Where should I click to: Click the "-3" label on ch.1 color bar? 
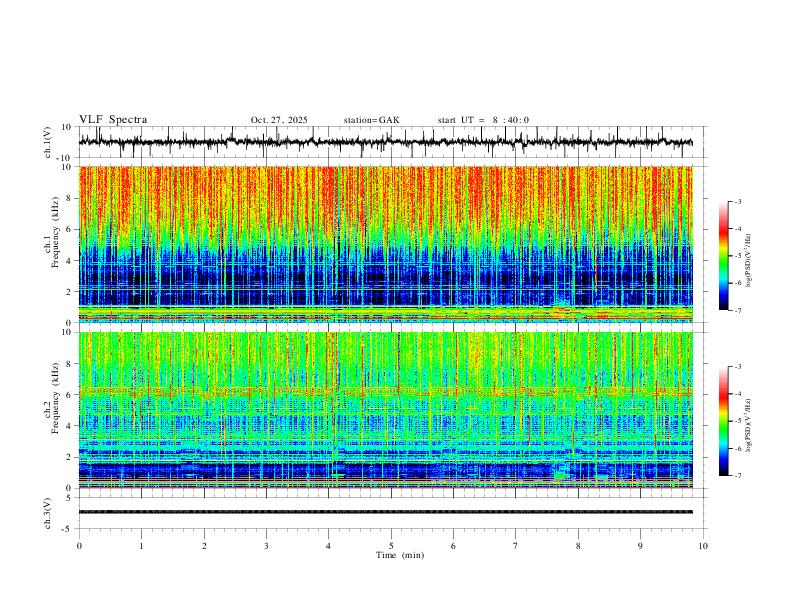tap(737, 201)
